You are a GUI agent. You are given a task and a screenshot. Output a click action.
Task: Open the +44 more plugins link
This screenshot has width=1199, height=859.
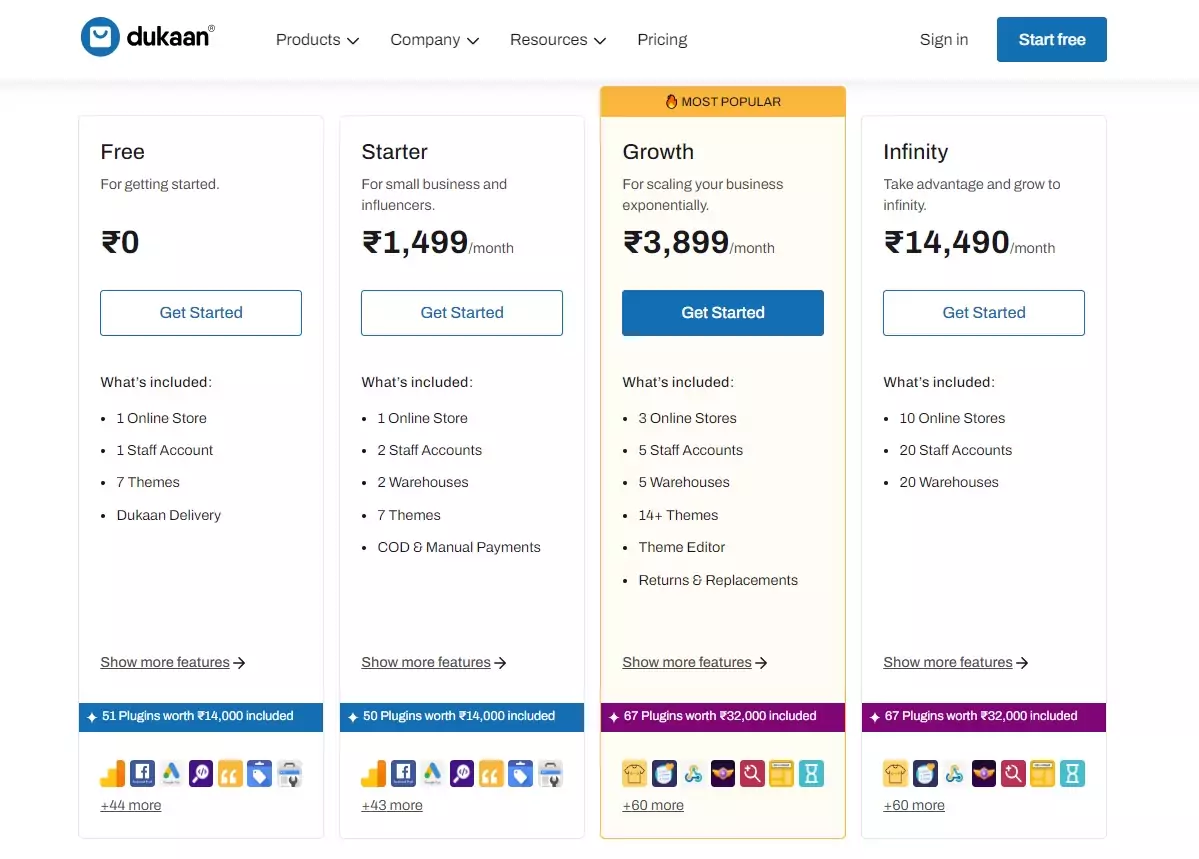[131, 805]
